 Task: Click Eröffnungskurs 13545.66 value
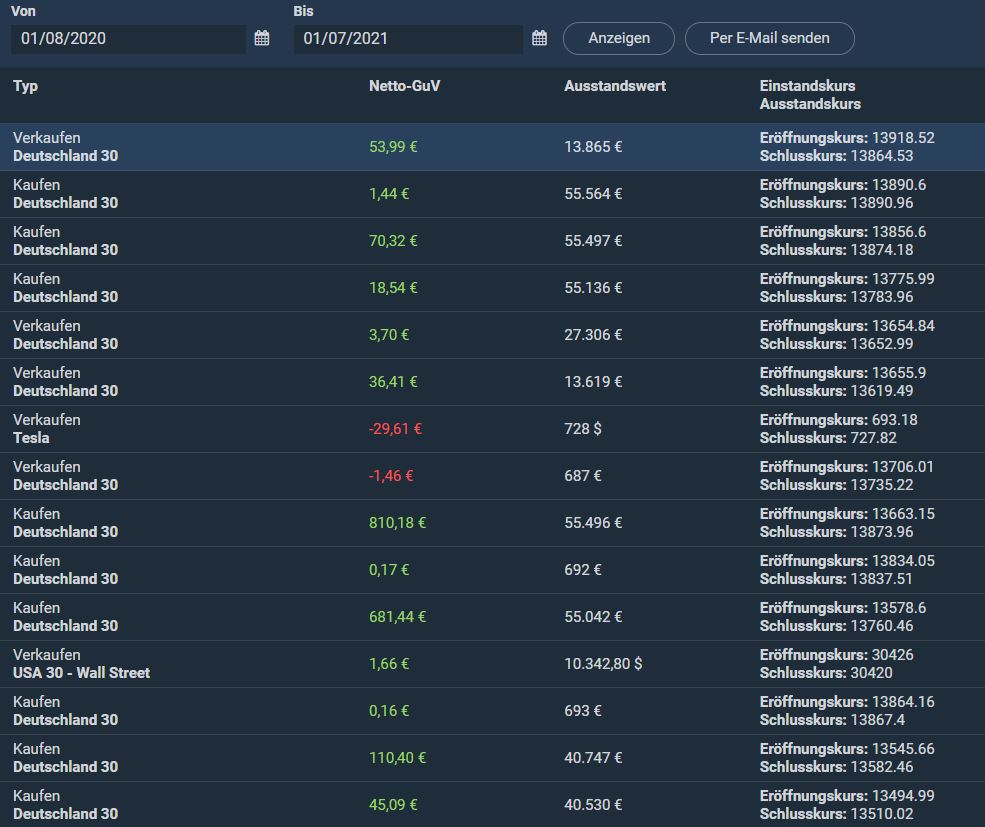point(903,749)
